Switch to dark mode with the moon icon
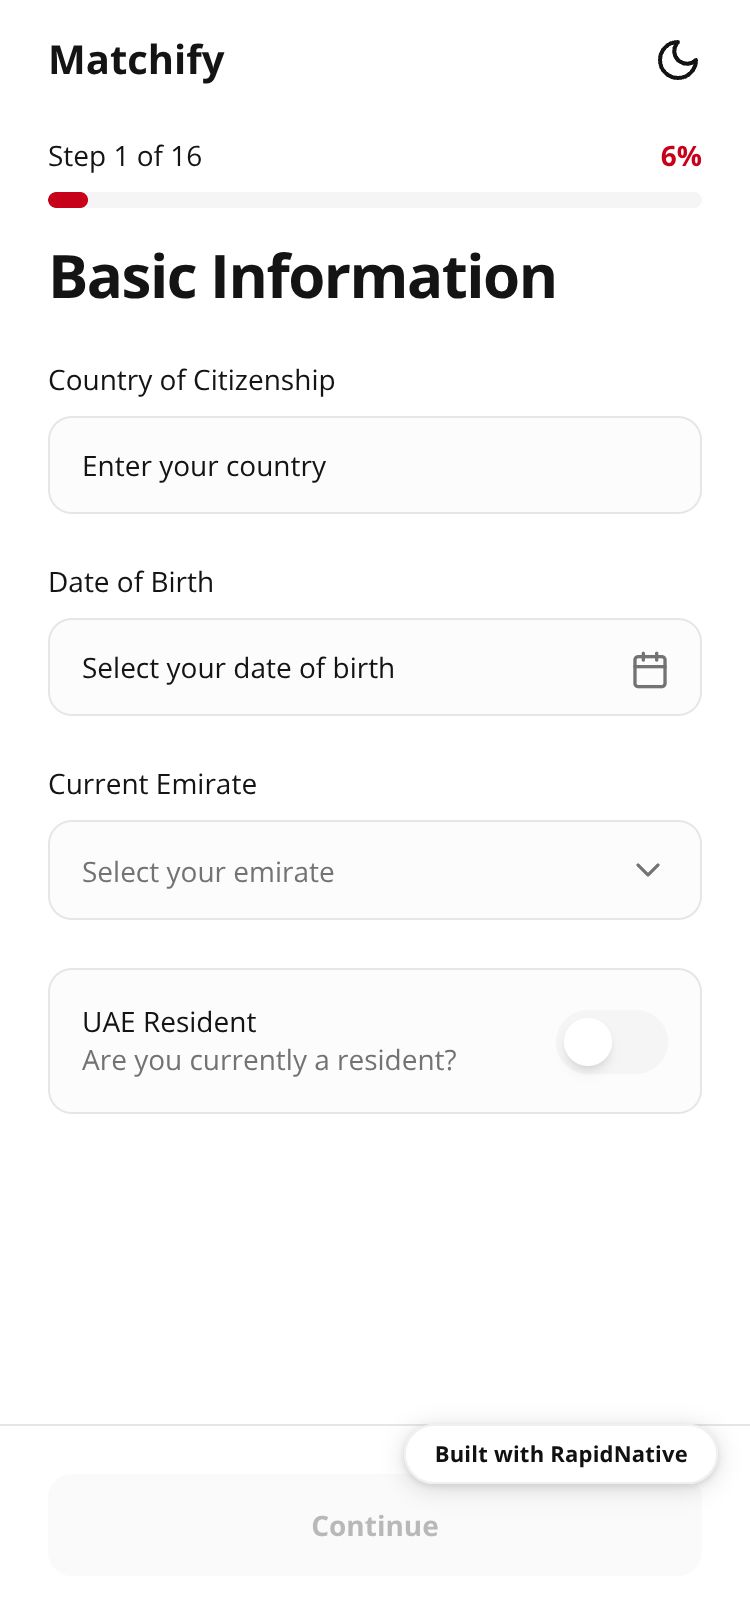 (x=677, y=60)
